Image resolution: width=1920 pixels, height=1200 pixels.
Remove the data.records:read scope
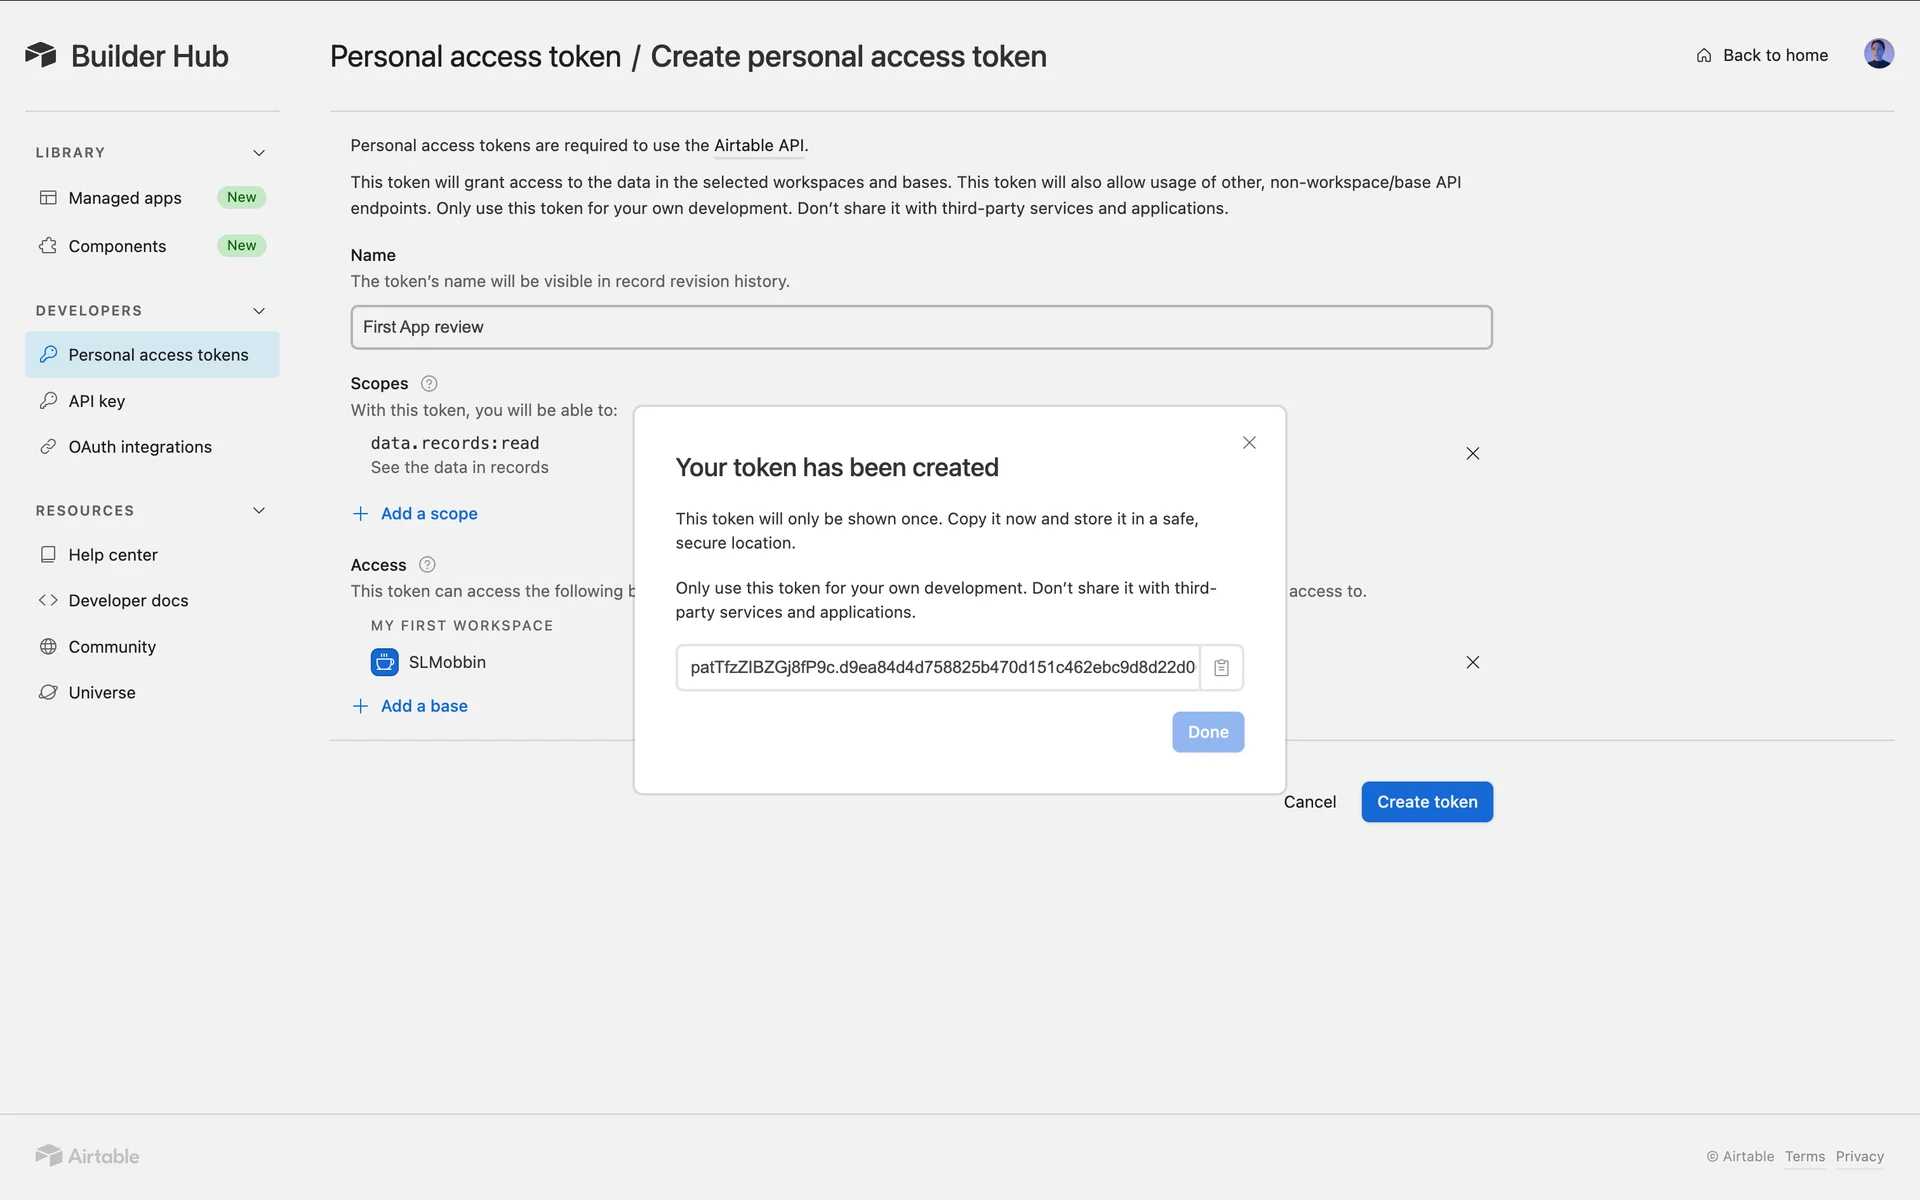1472,454
